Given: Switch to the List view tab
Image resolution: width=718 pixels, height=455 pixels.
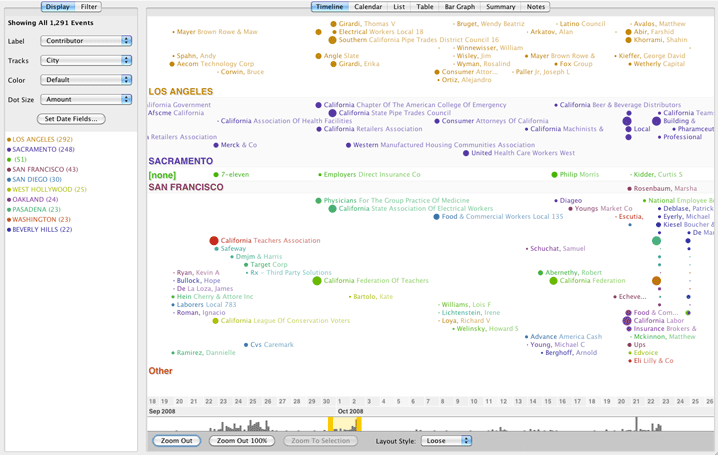Looking at the screenshot, I should (399, 7).
